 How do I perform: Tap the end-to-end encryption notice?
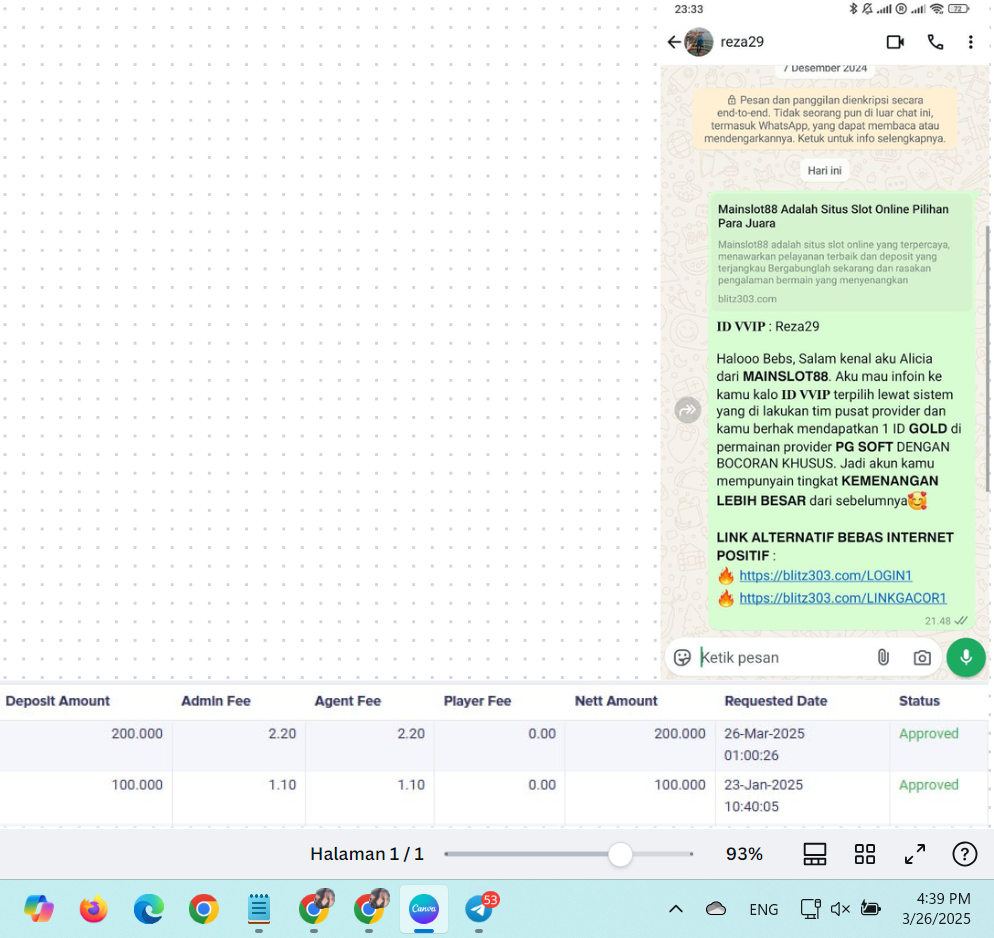[825, 119]
